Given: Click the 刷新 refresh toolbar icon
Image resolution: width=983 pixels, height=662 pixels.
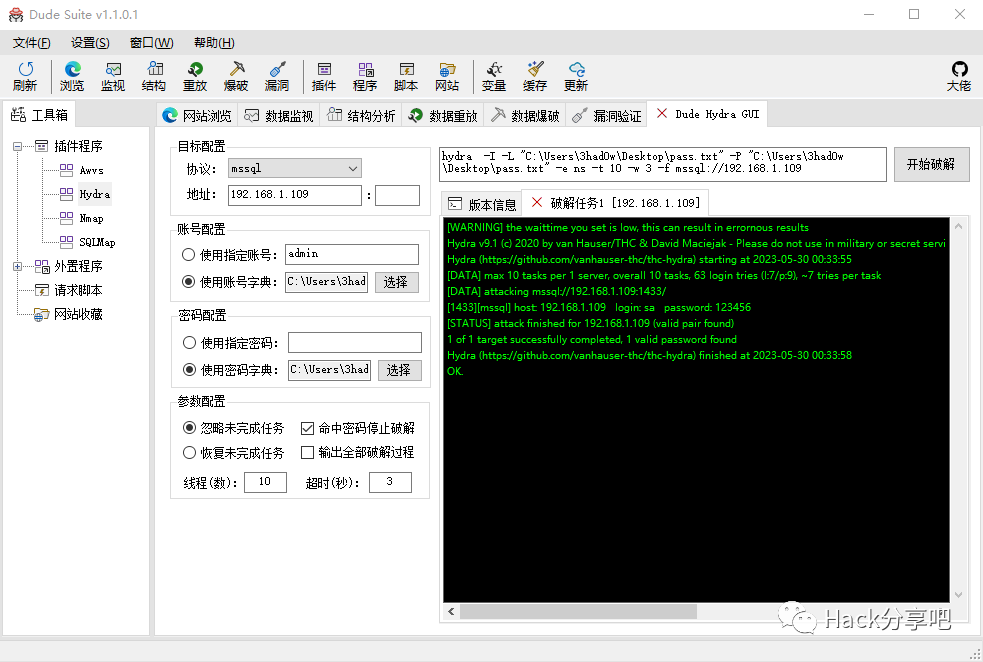Looking at the screenshot, I should [25, 76].
